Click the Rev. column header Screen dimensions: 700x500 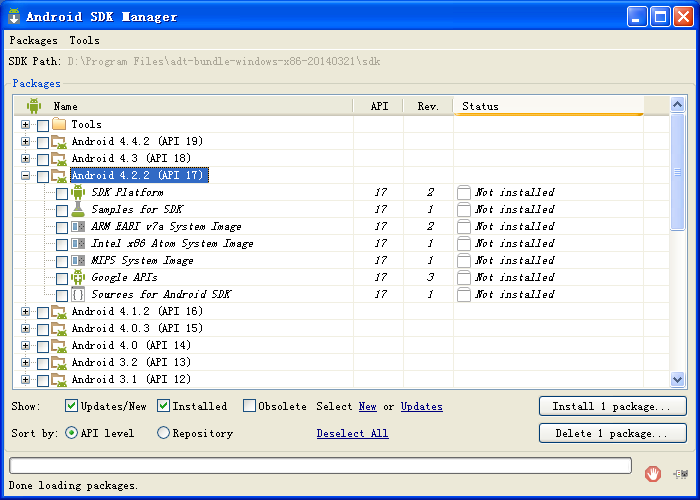[x=428, y=106]
